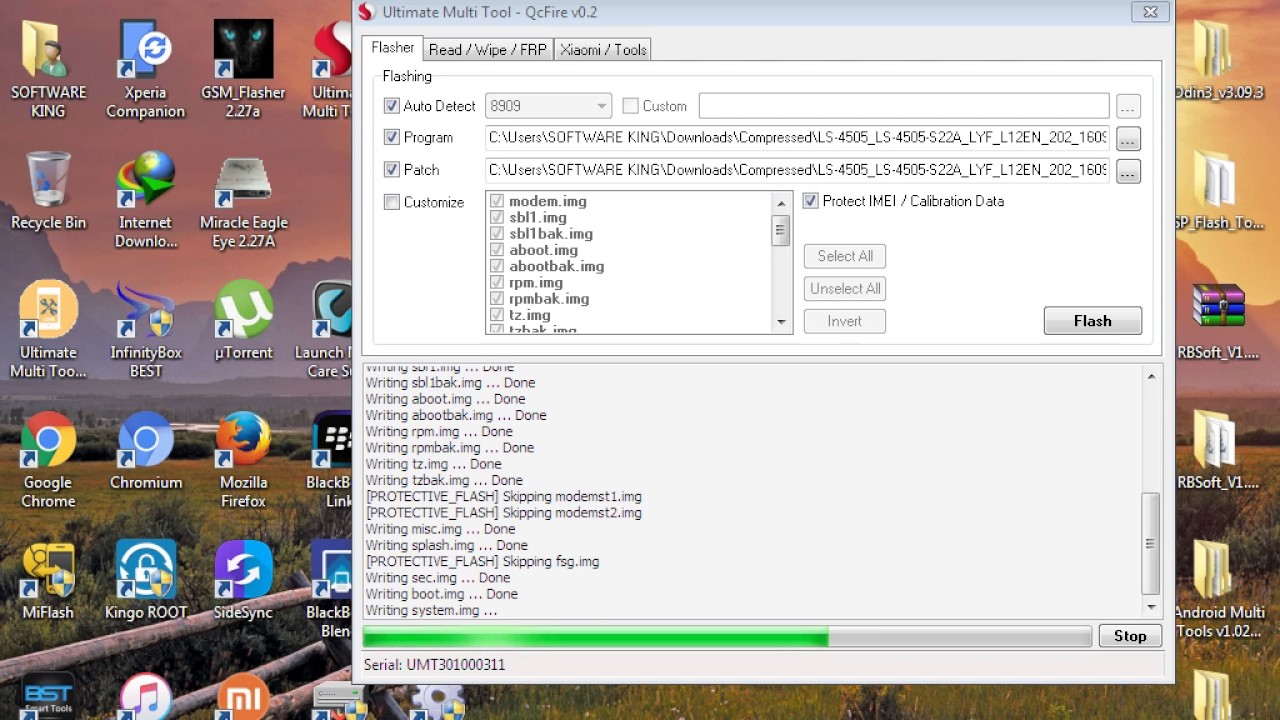The image size is (1280, 720).
Task: Open Google Chrome desktop shortcut
Action: [x=48, y=459]
